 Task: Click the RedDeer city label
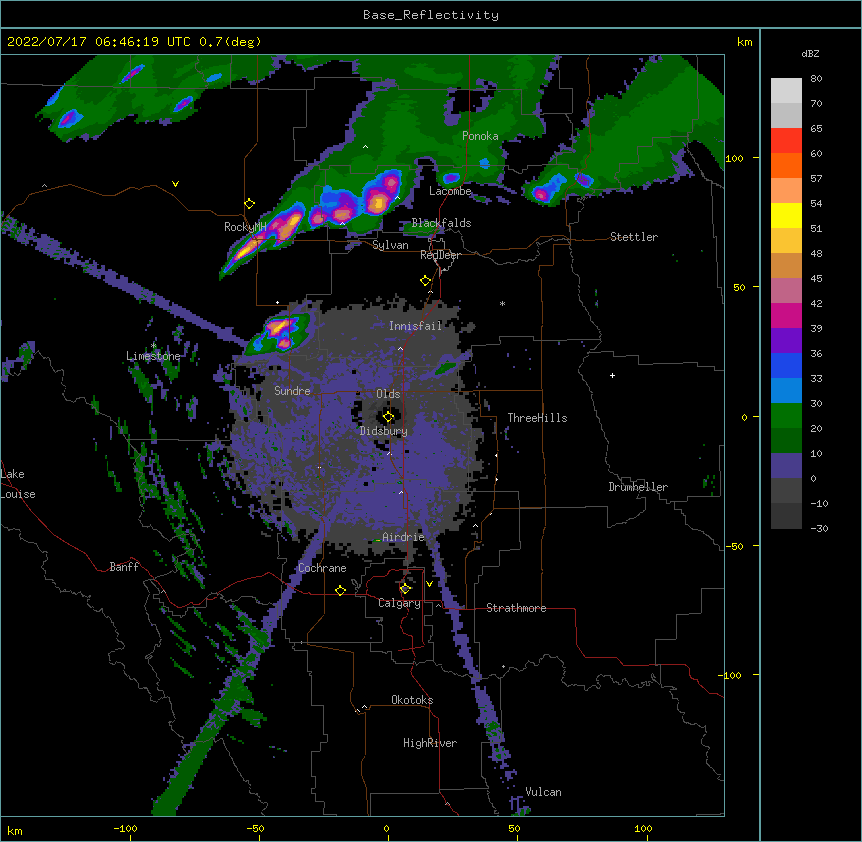(x=440, y=255)
